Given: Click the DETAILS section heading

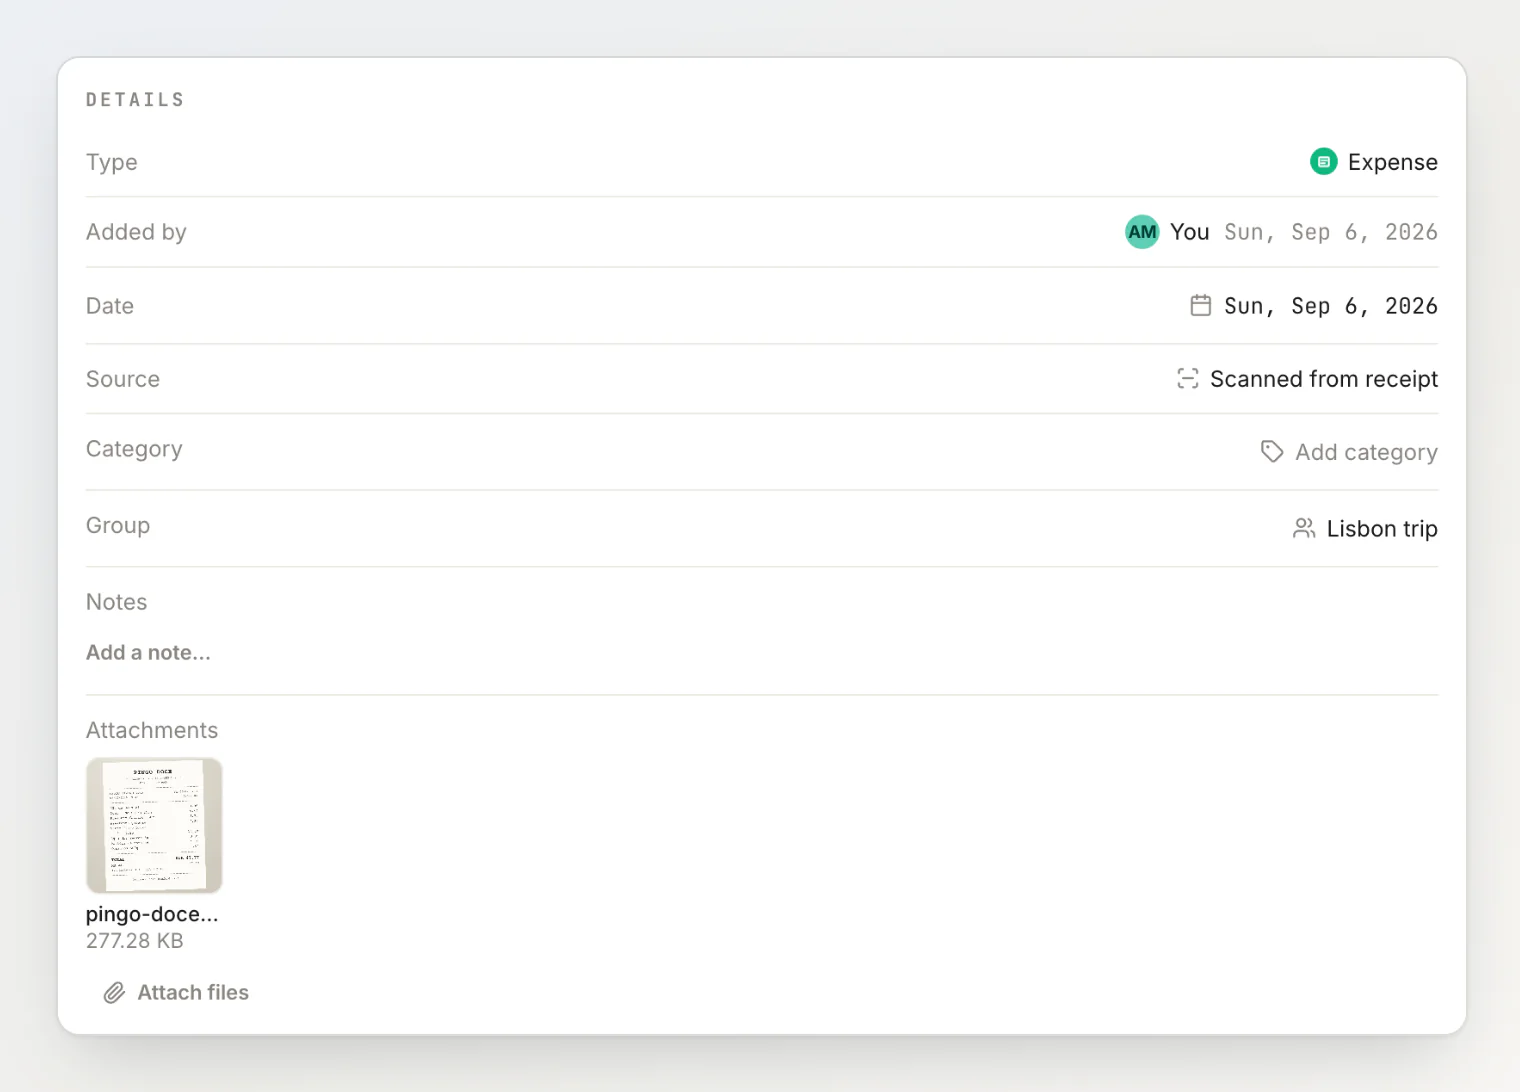Looking at the screenshot, I should (135, 100).
